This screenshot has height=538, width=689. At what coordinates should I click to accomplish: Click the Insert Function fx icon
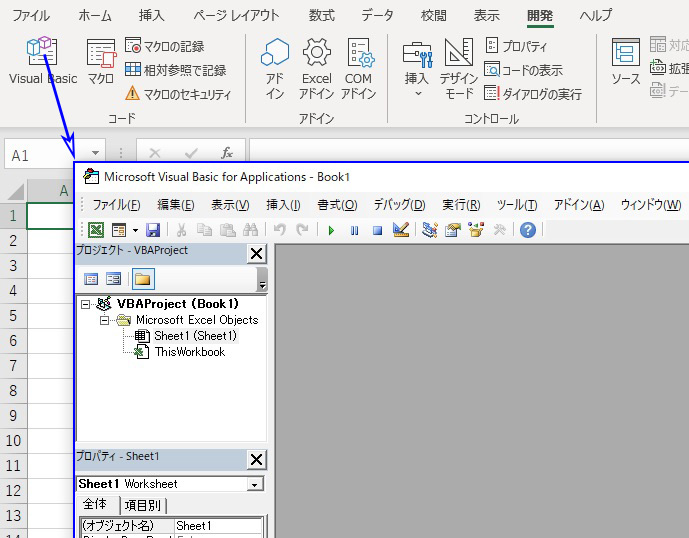click(x=227, y=153)
